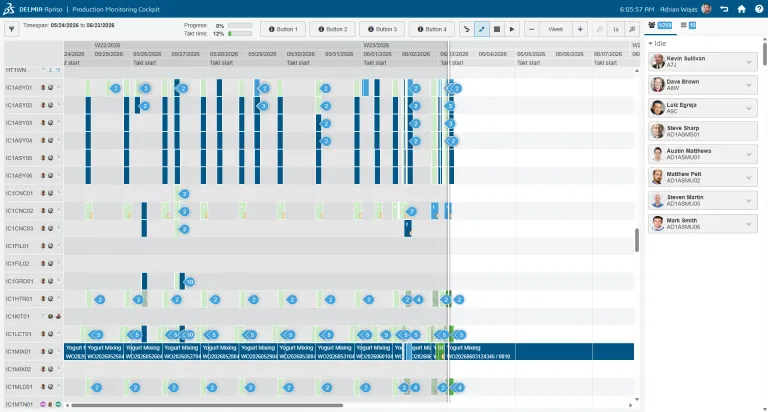The height and width of the screenshot is (412, 768).
Task: Toggle the highlighted auto-fit arrows icon
Action: (482, 29)
